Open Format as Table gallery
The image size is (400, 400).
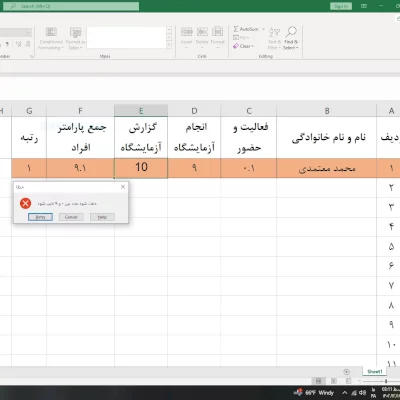(75, 32)
